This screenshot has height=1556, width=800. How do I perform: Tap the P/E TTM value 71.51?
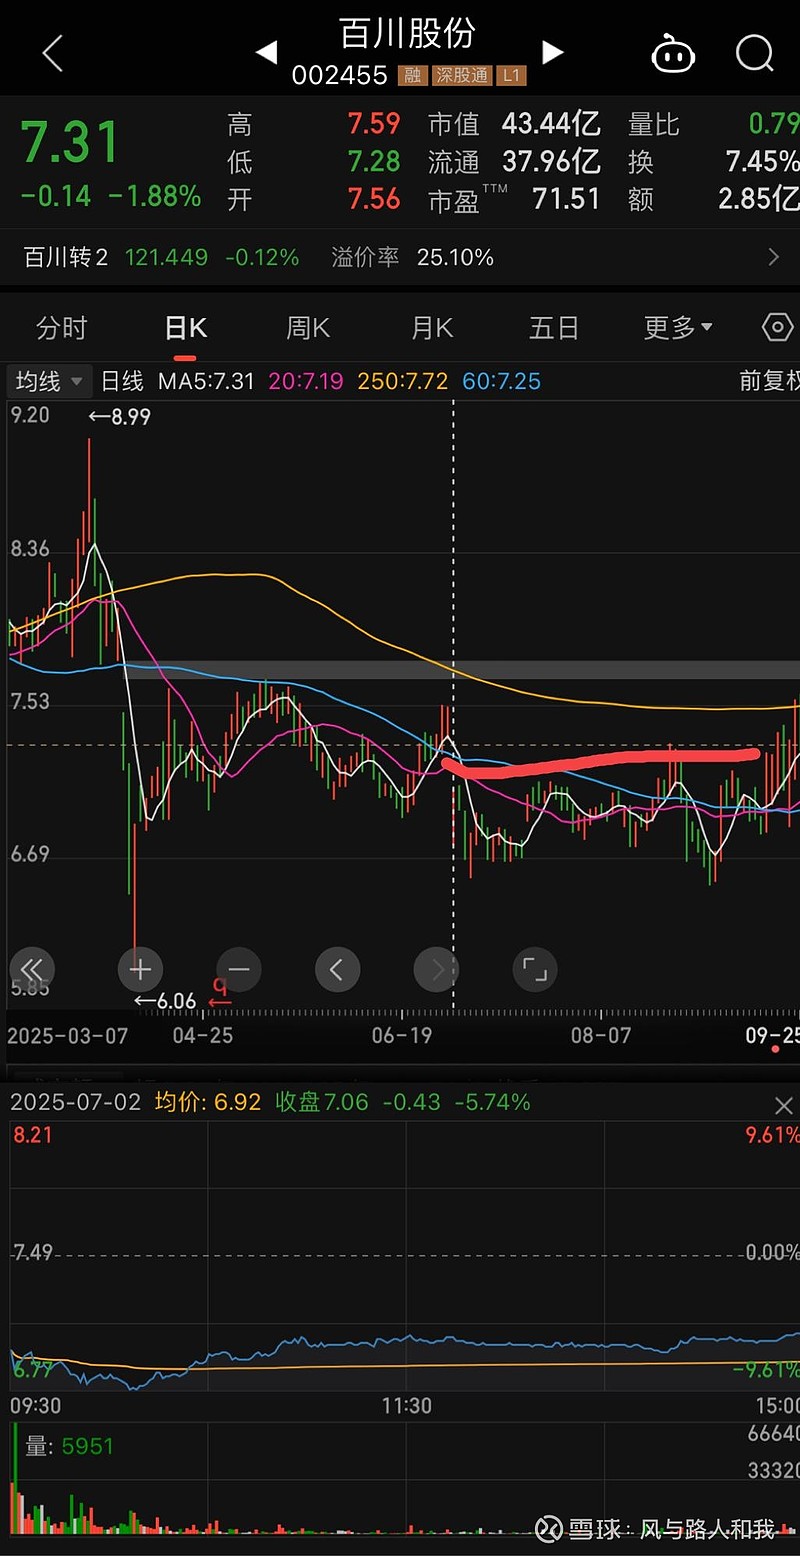point(566,198)
